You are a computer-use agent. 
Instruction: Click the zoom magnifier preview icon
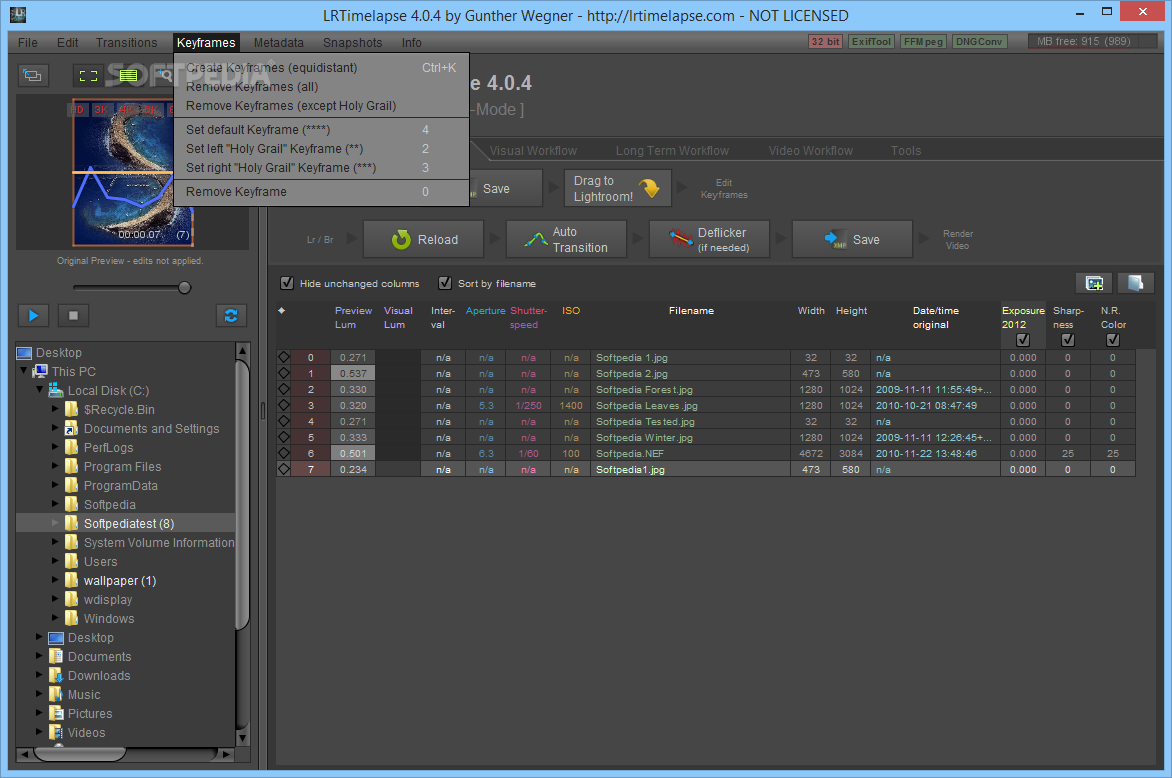pyautogui.click(x=164, y=75)
